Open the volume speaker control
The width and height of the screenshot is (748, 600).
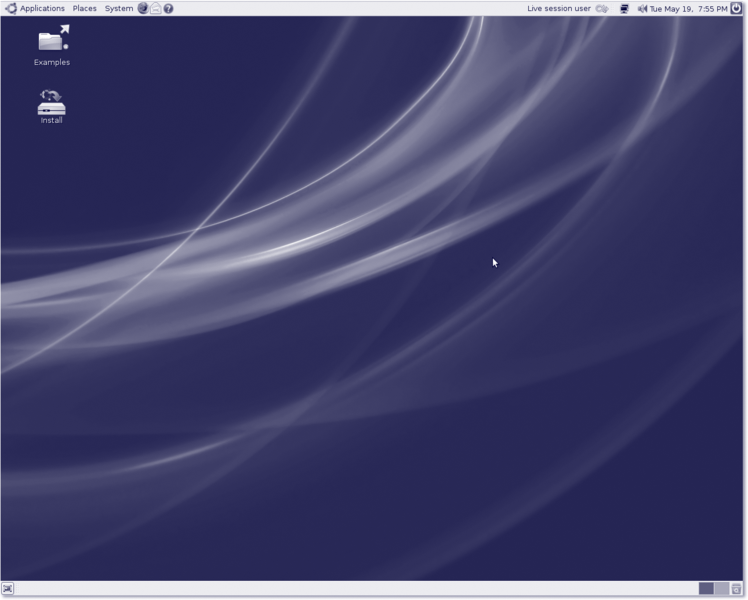[x=642, y=8]
